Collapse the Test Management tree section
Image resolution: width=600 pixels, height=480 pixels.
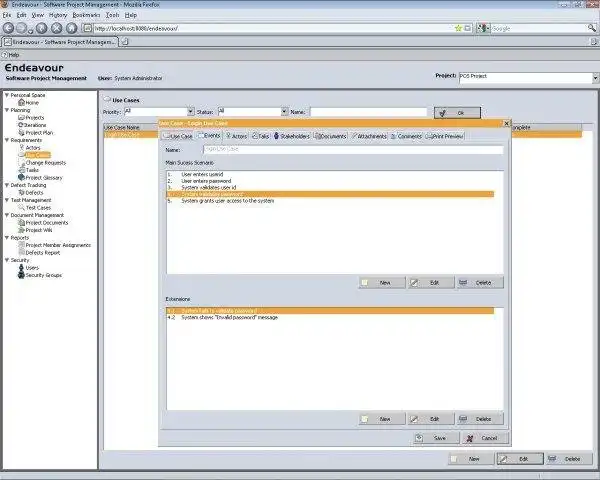(7, 200)
